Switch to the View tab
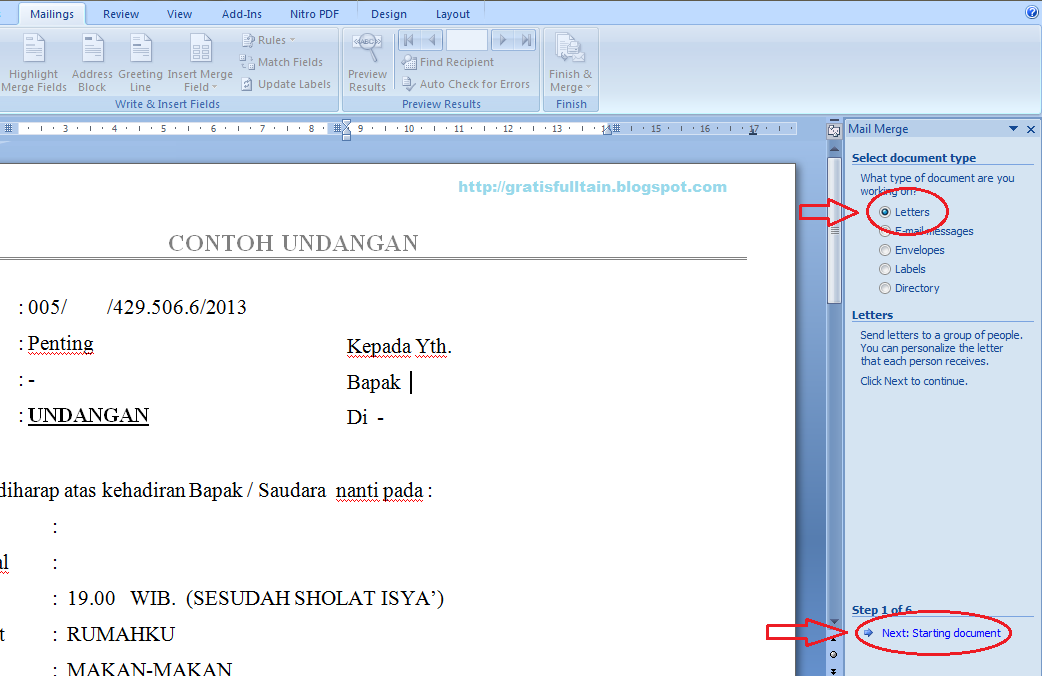The height and width of the screenshot is (676, 1042). (x=179, y=14)
